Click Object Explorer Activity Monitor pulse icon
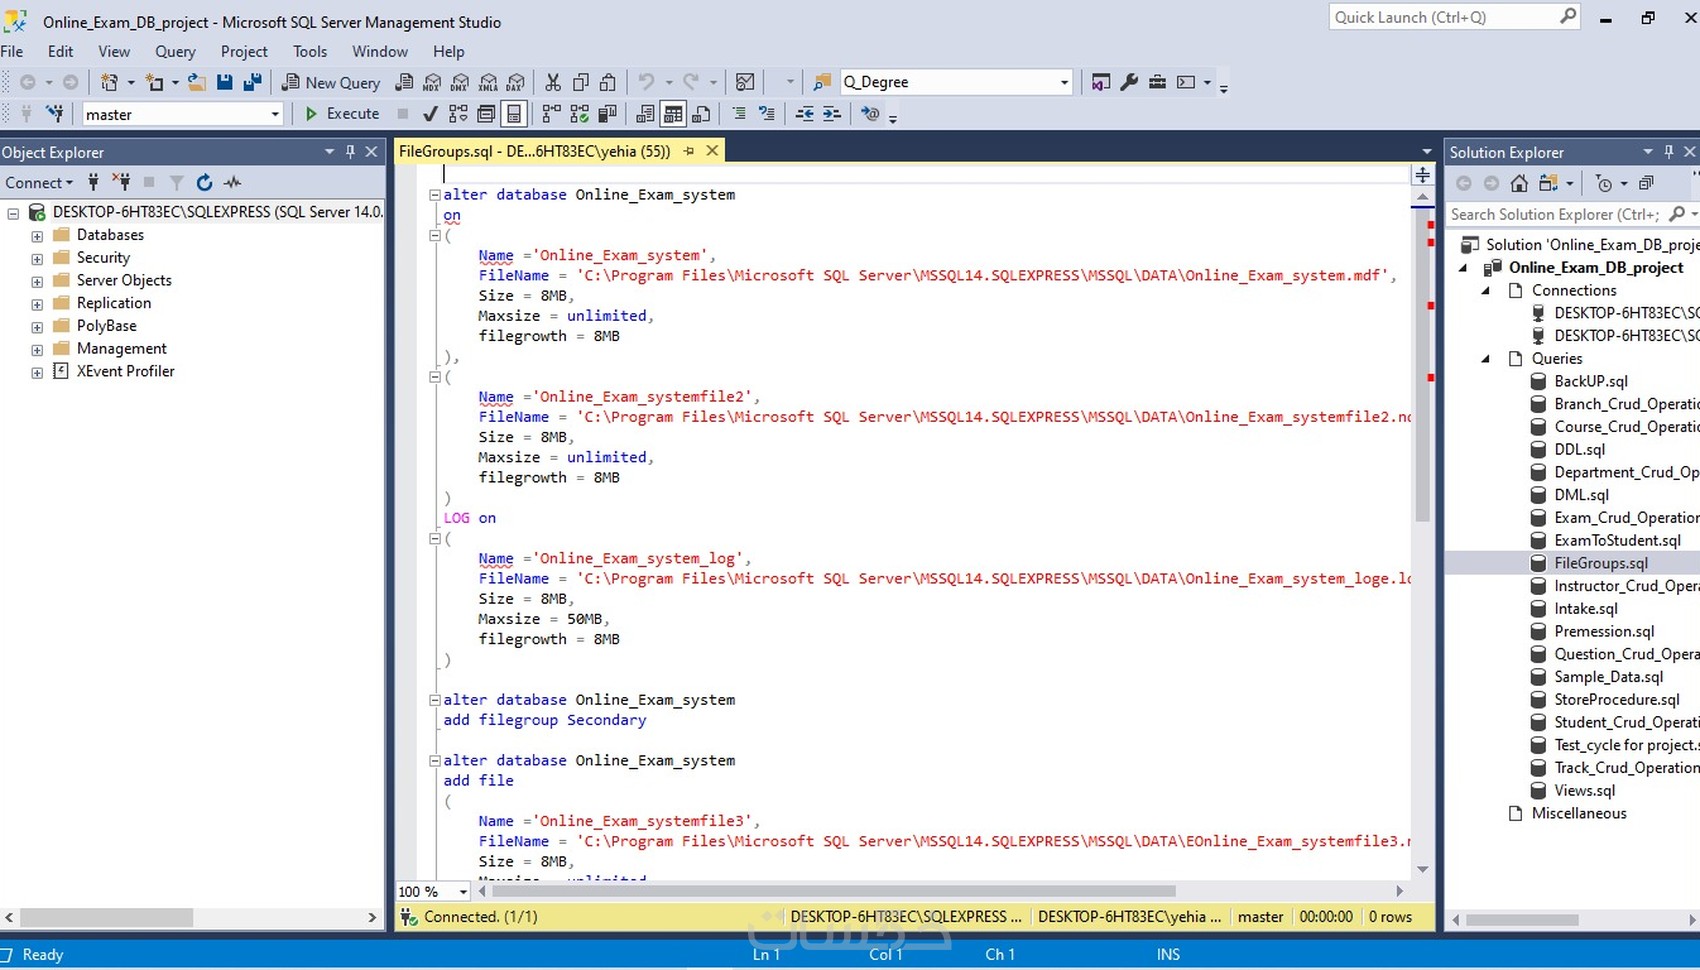This screenshot has width=1700, height=970. [x=232, y=182]
